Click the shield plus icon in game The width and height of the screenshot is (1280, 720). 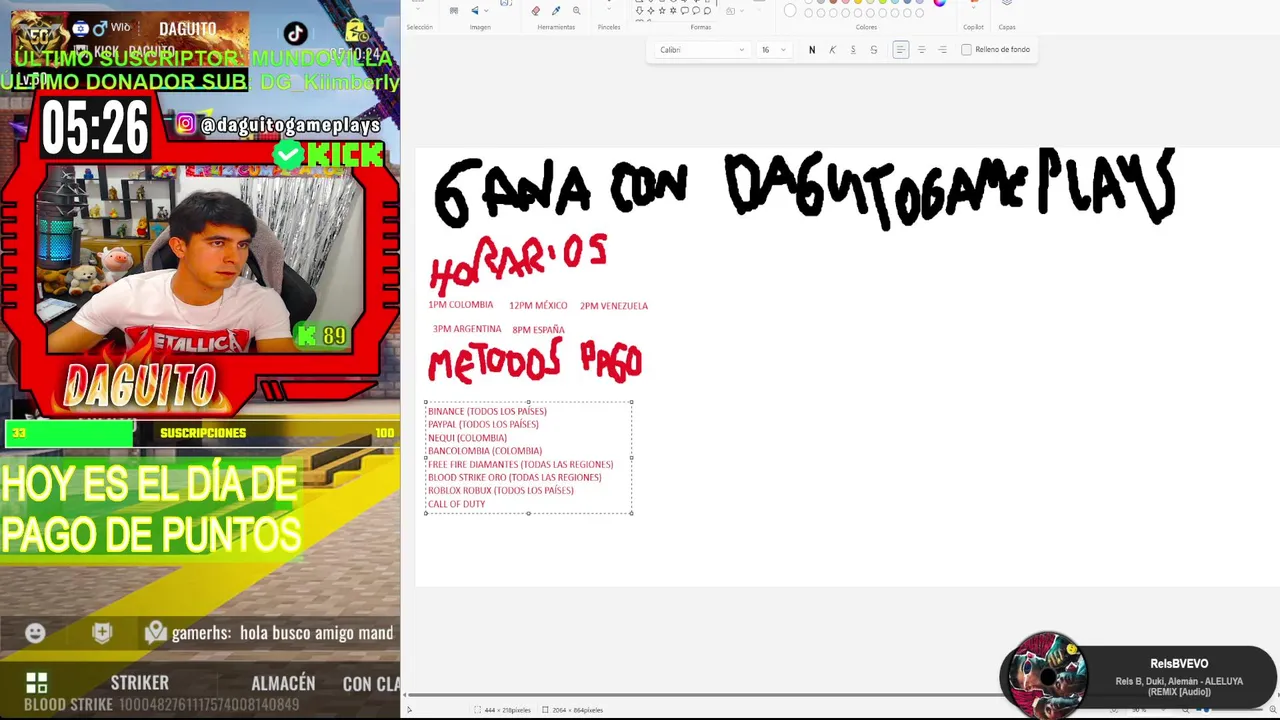click(102, 633)
